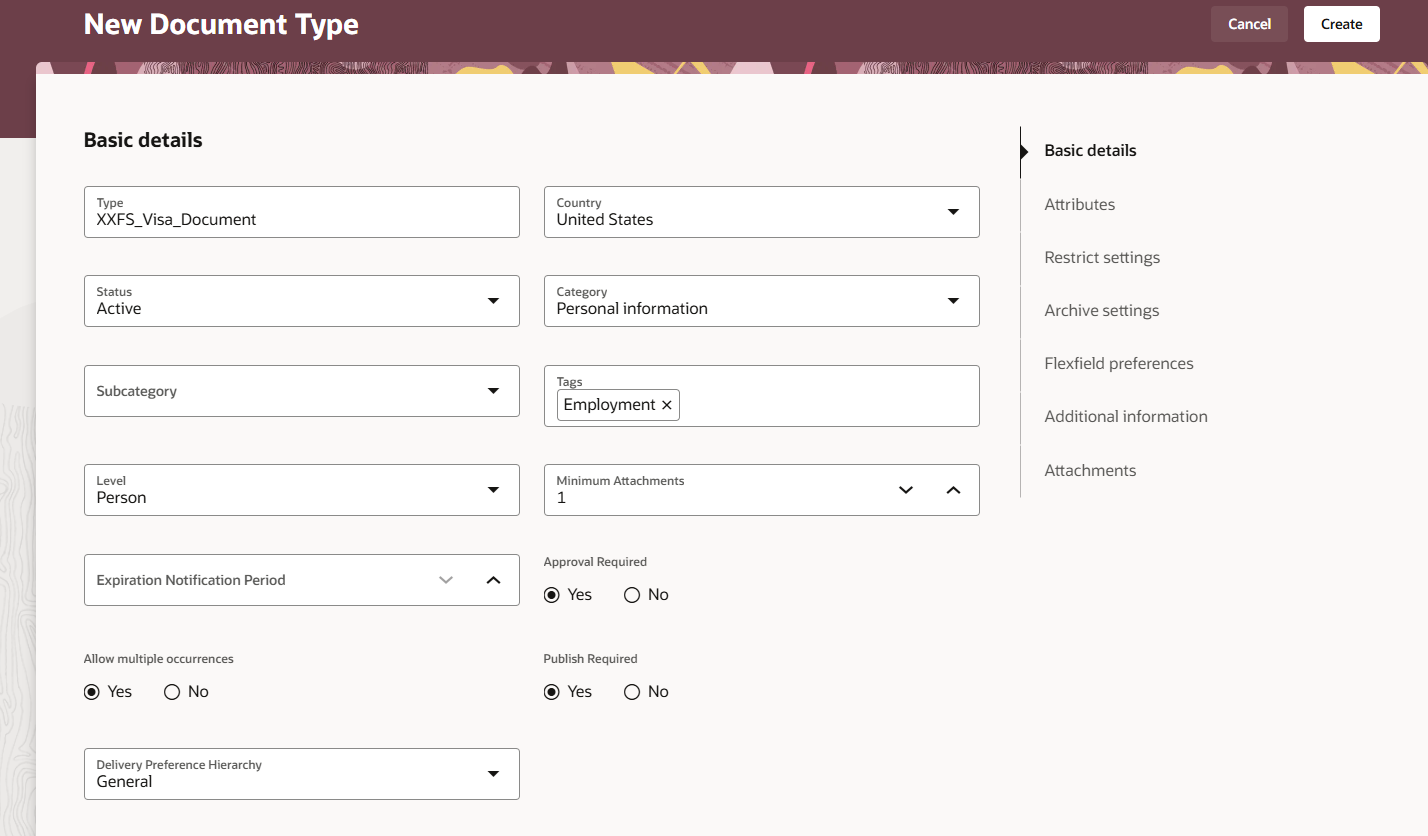
Task: Open the Category dropdown arrow
Action: (953, 301)
